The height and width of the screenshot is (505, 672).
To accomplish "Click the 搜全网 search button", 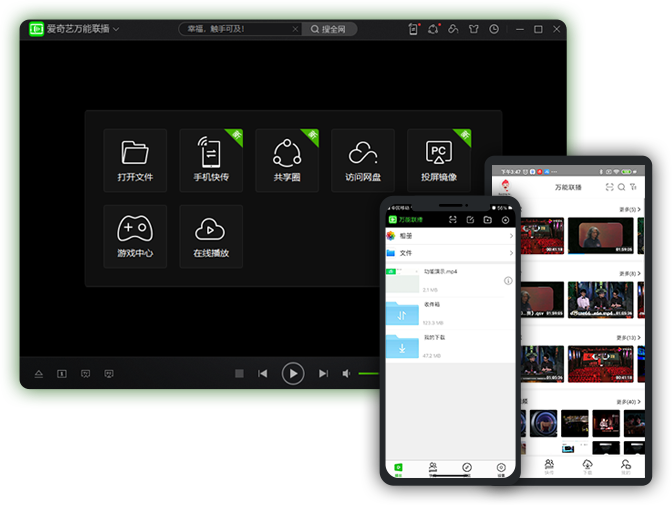I will [x=328, y=29].
